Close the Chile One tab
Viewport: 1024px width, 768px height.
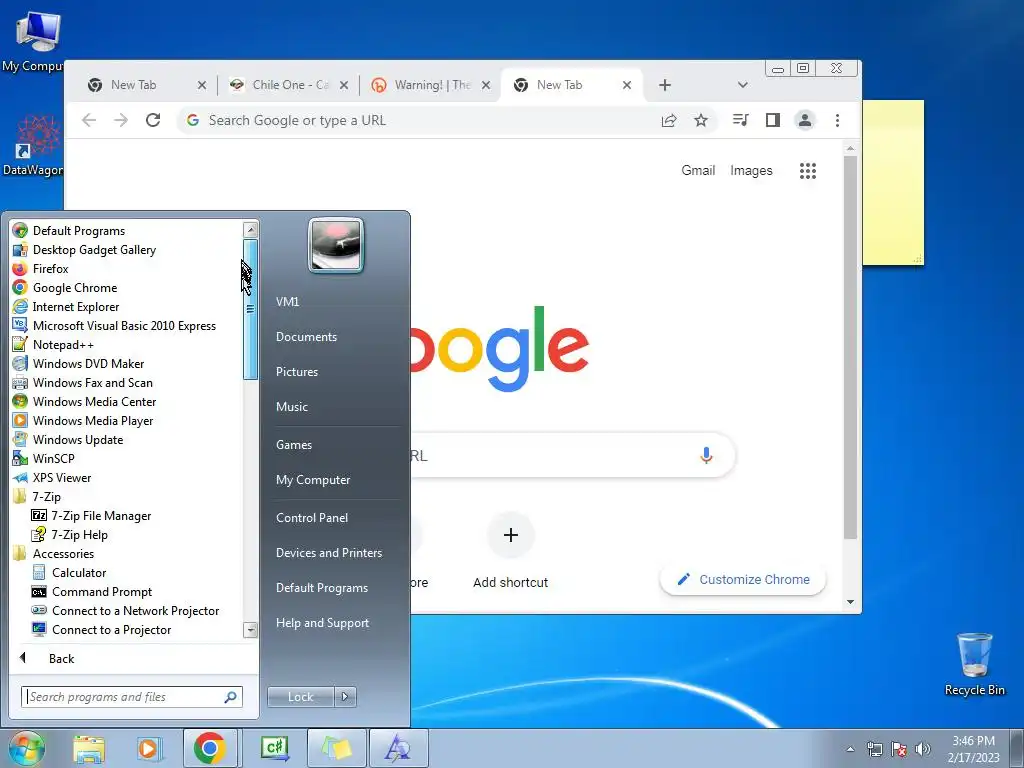click(344, 85)
